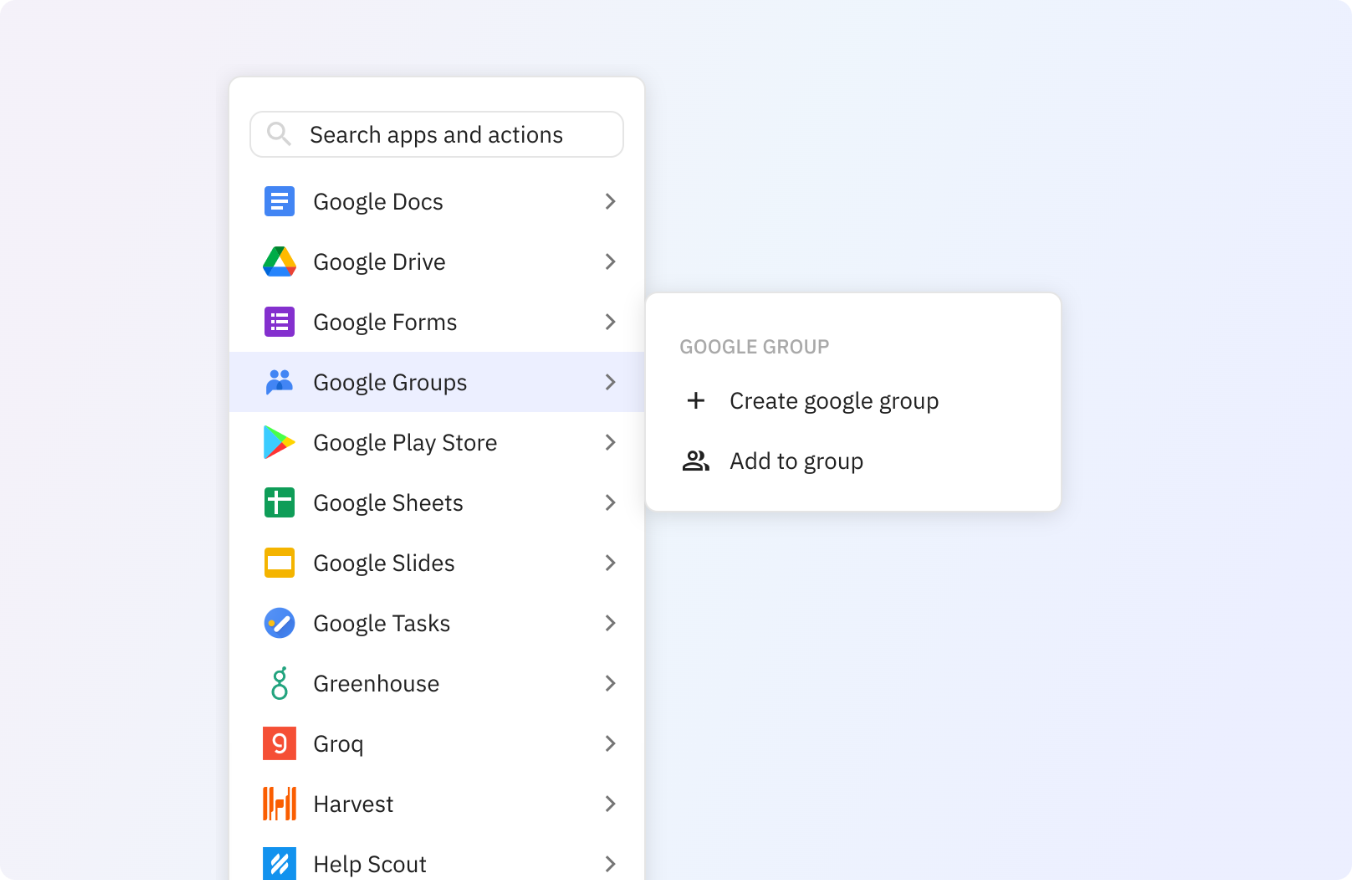Expand Harvest submenu chevron

pos(610,804)
